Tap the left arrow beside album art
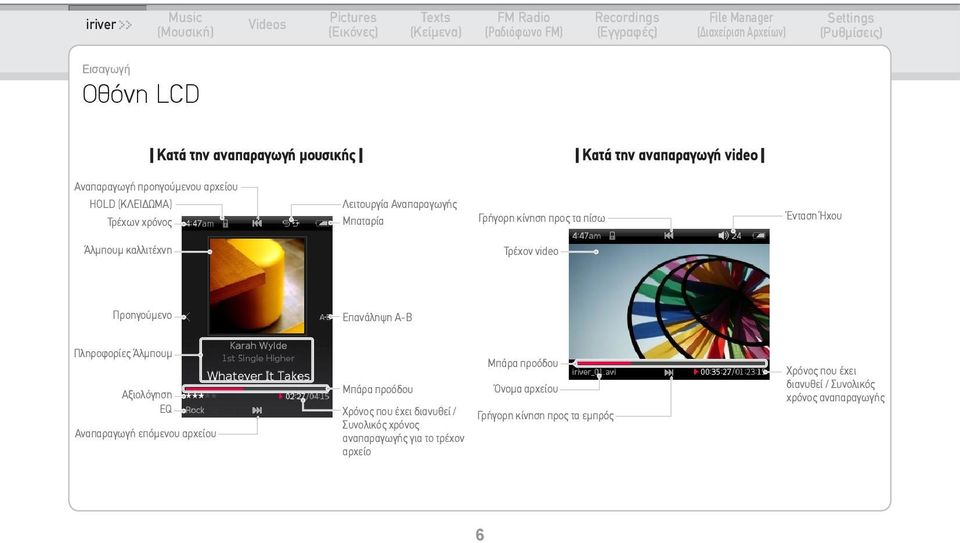960x543 pixels. point(187,317)
